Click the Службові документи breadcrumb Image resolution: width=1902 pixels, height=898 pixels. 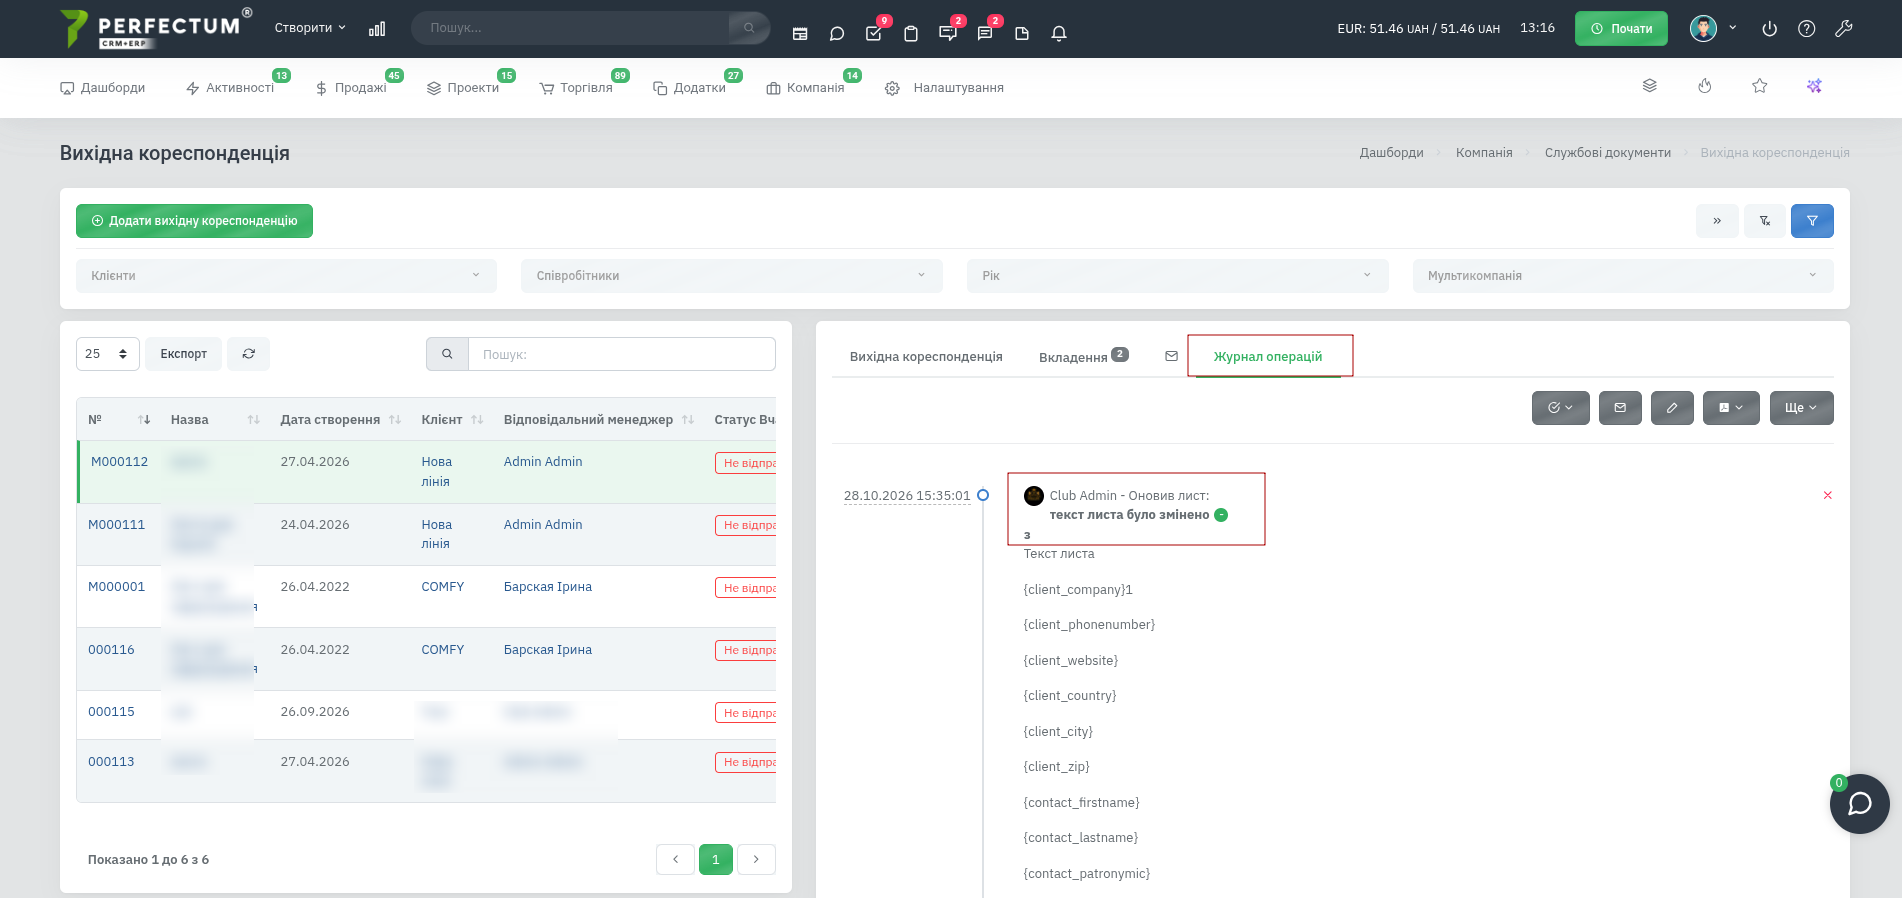coord(1607,153)
